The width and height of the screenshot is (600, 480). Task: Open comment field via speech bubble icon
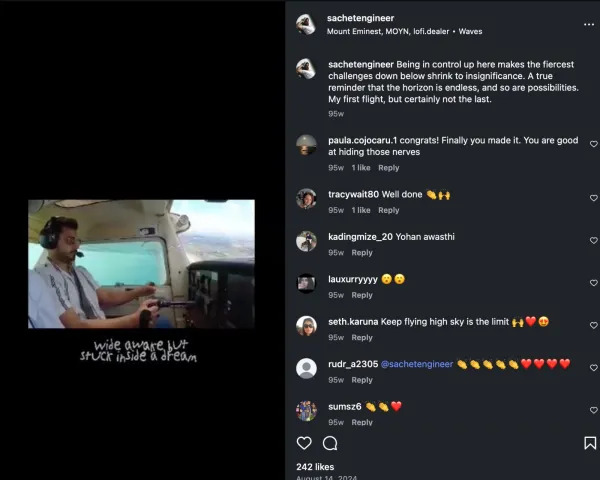coord(330,443)
